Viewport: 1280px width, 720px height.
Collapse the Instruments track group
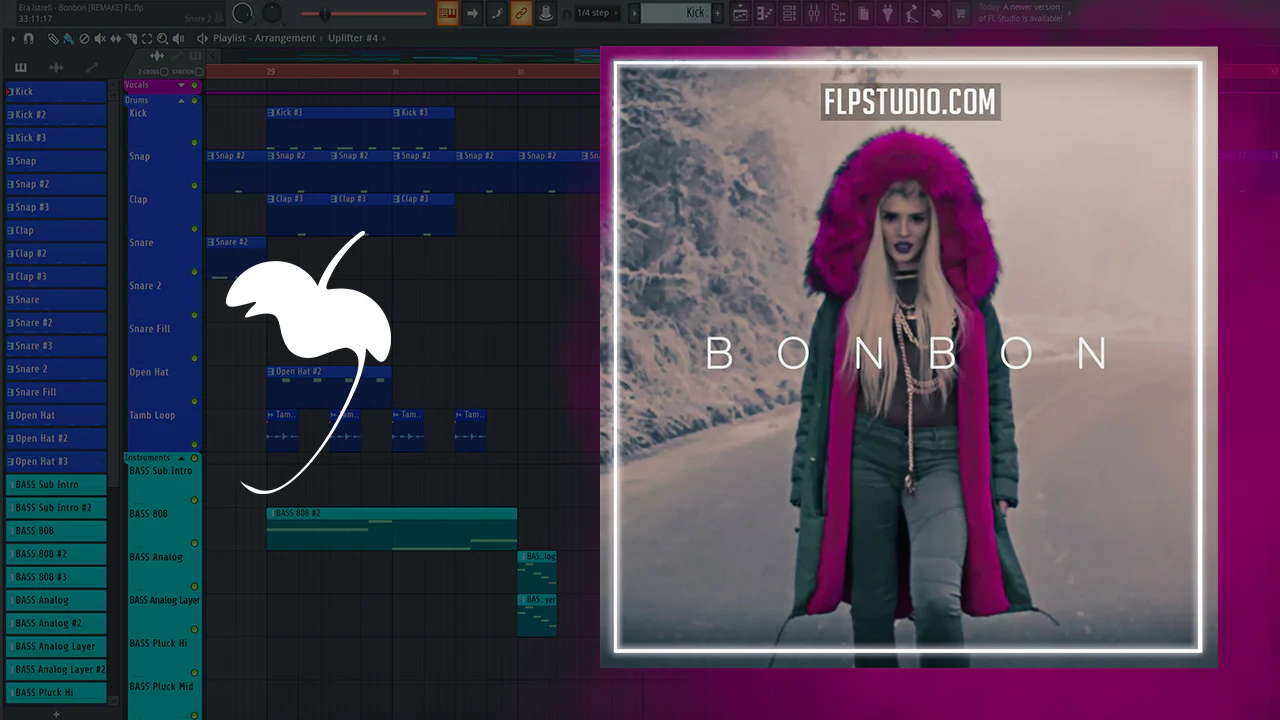[x=181, y=458]
